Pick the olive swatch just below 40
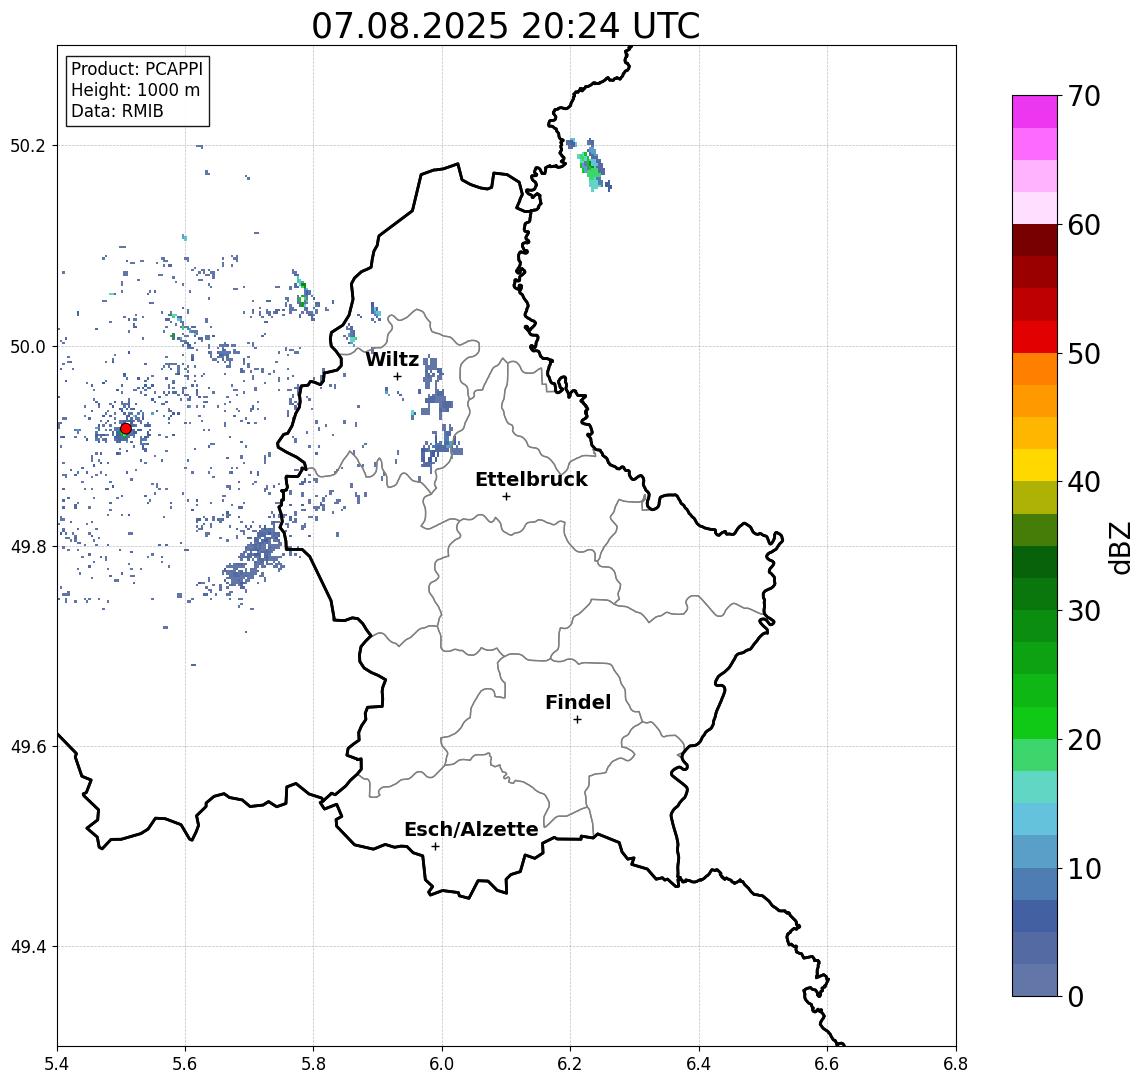This screenshot has width=1145, height=1084. point(1035,497)
